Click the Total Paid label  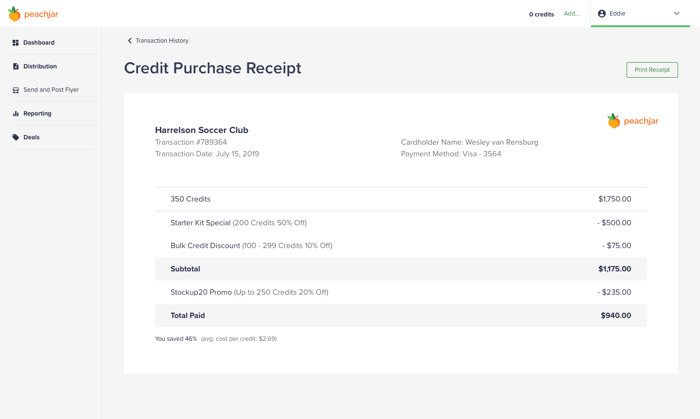(x=188, y=315)
